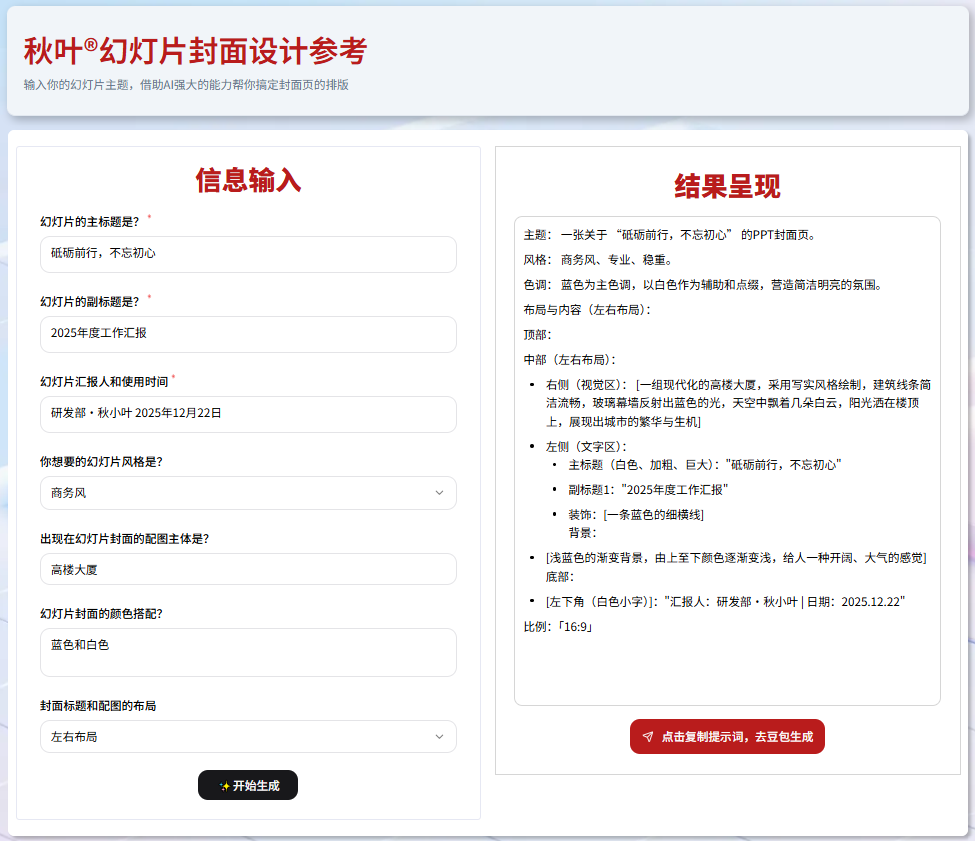Click the presenter field with 研发部·秋小叶 2025年12月22日
Screen dimensions: 975x841
pos(248,414)
